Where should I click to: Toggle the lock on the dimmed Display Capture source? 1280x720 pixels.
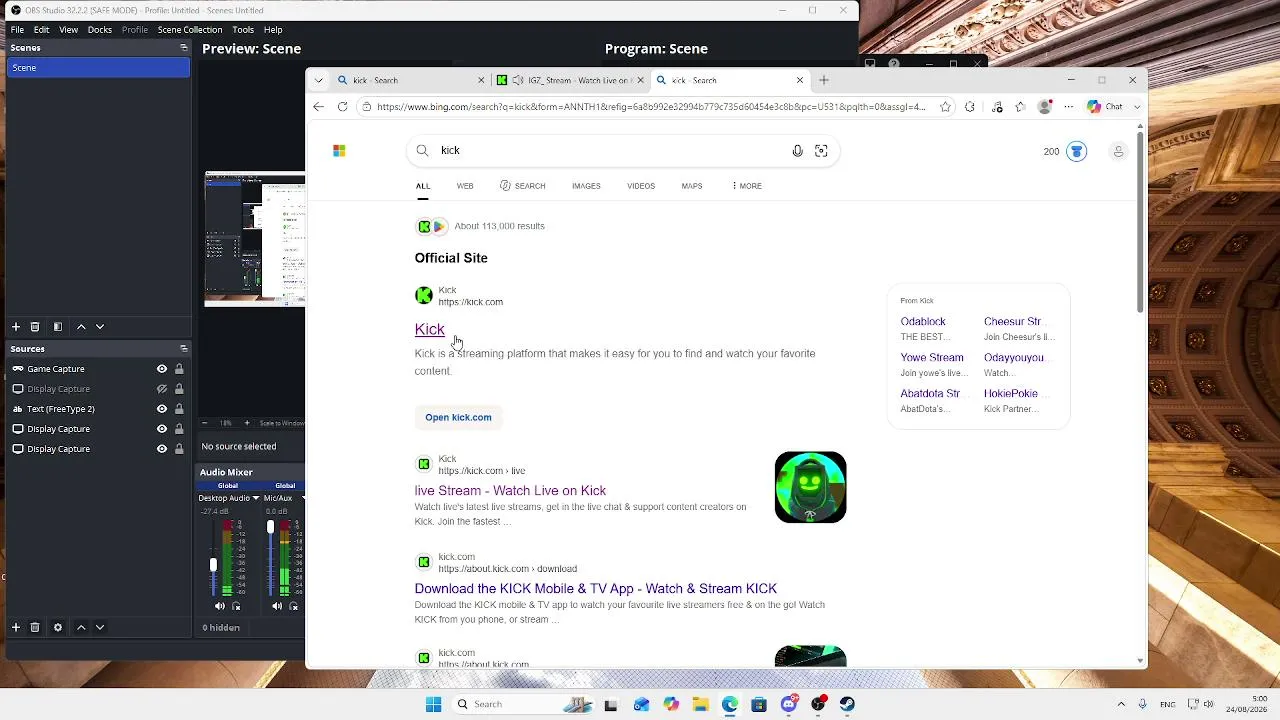click(x=179, y=389)
